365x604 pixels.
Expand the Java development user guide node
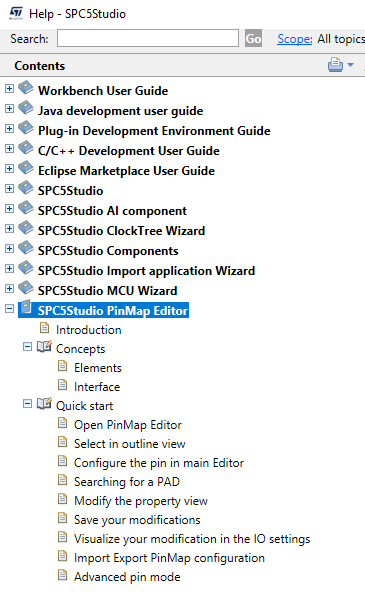pyautogui.click(x=9, y=109)
